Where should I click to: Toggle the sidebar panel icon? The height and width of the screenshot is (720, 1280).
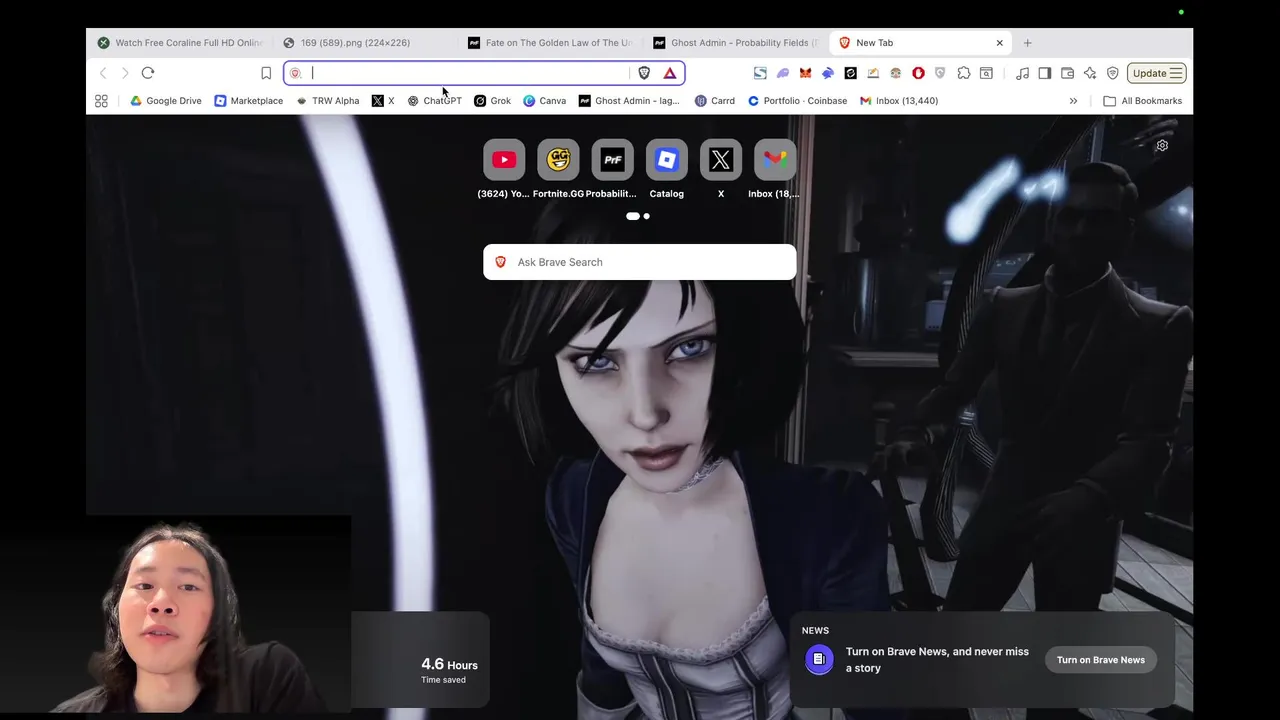click(x=1045, y=73)
